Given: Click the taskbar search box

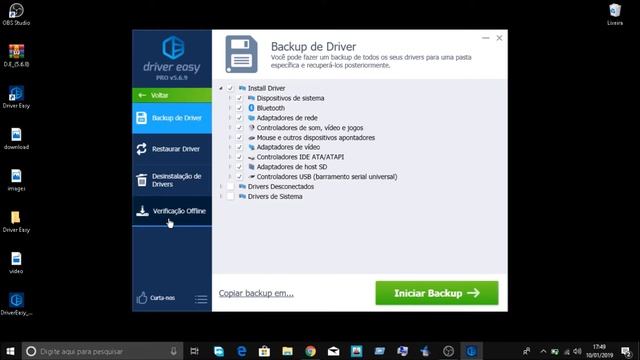Looking at the screenshot, I should 102,351.
